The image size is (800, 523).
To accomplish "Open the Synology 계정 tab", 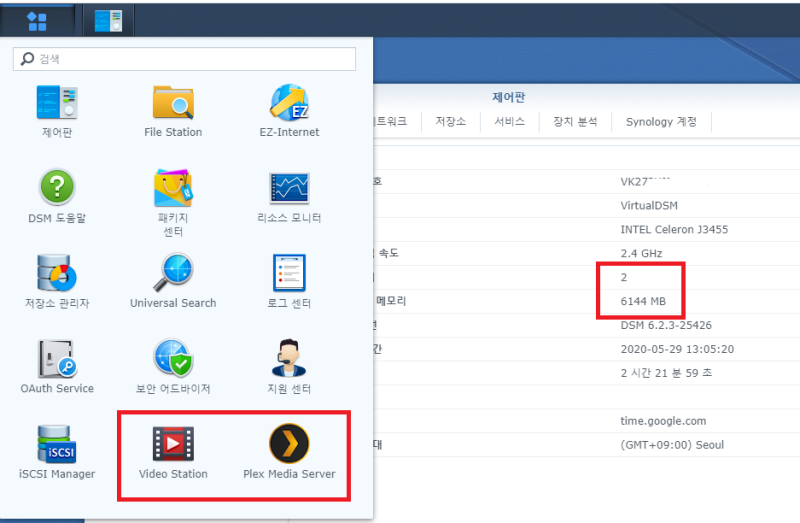I will point(661,121).
